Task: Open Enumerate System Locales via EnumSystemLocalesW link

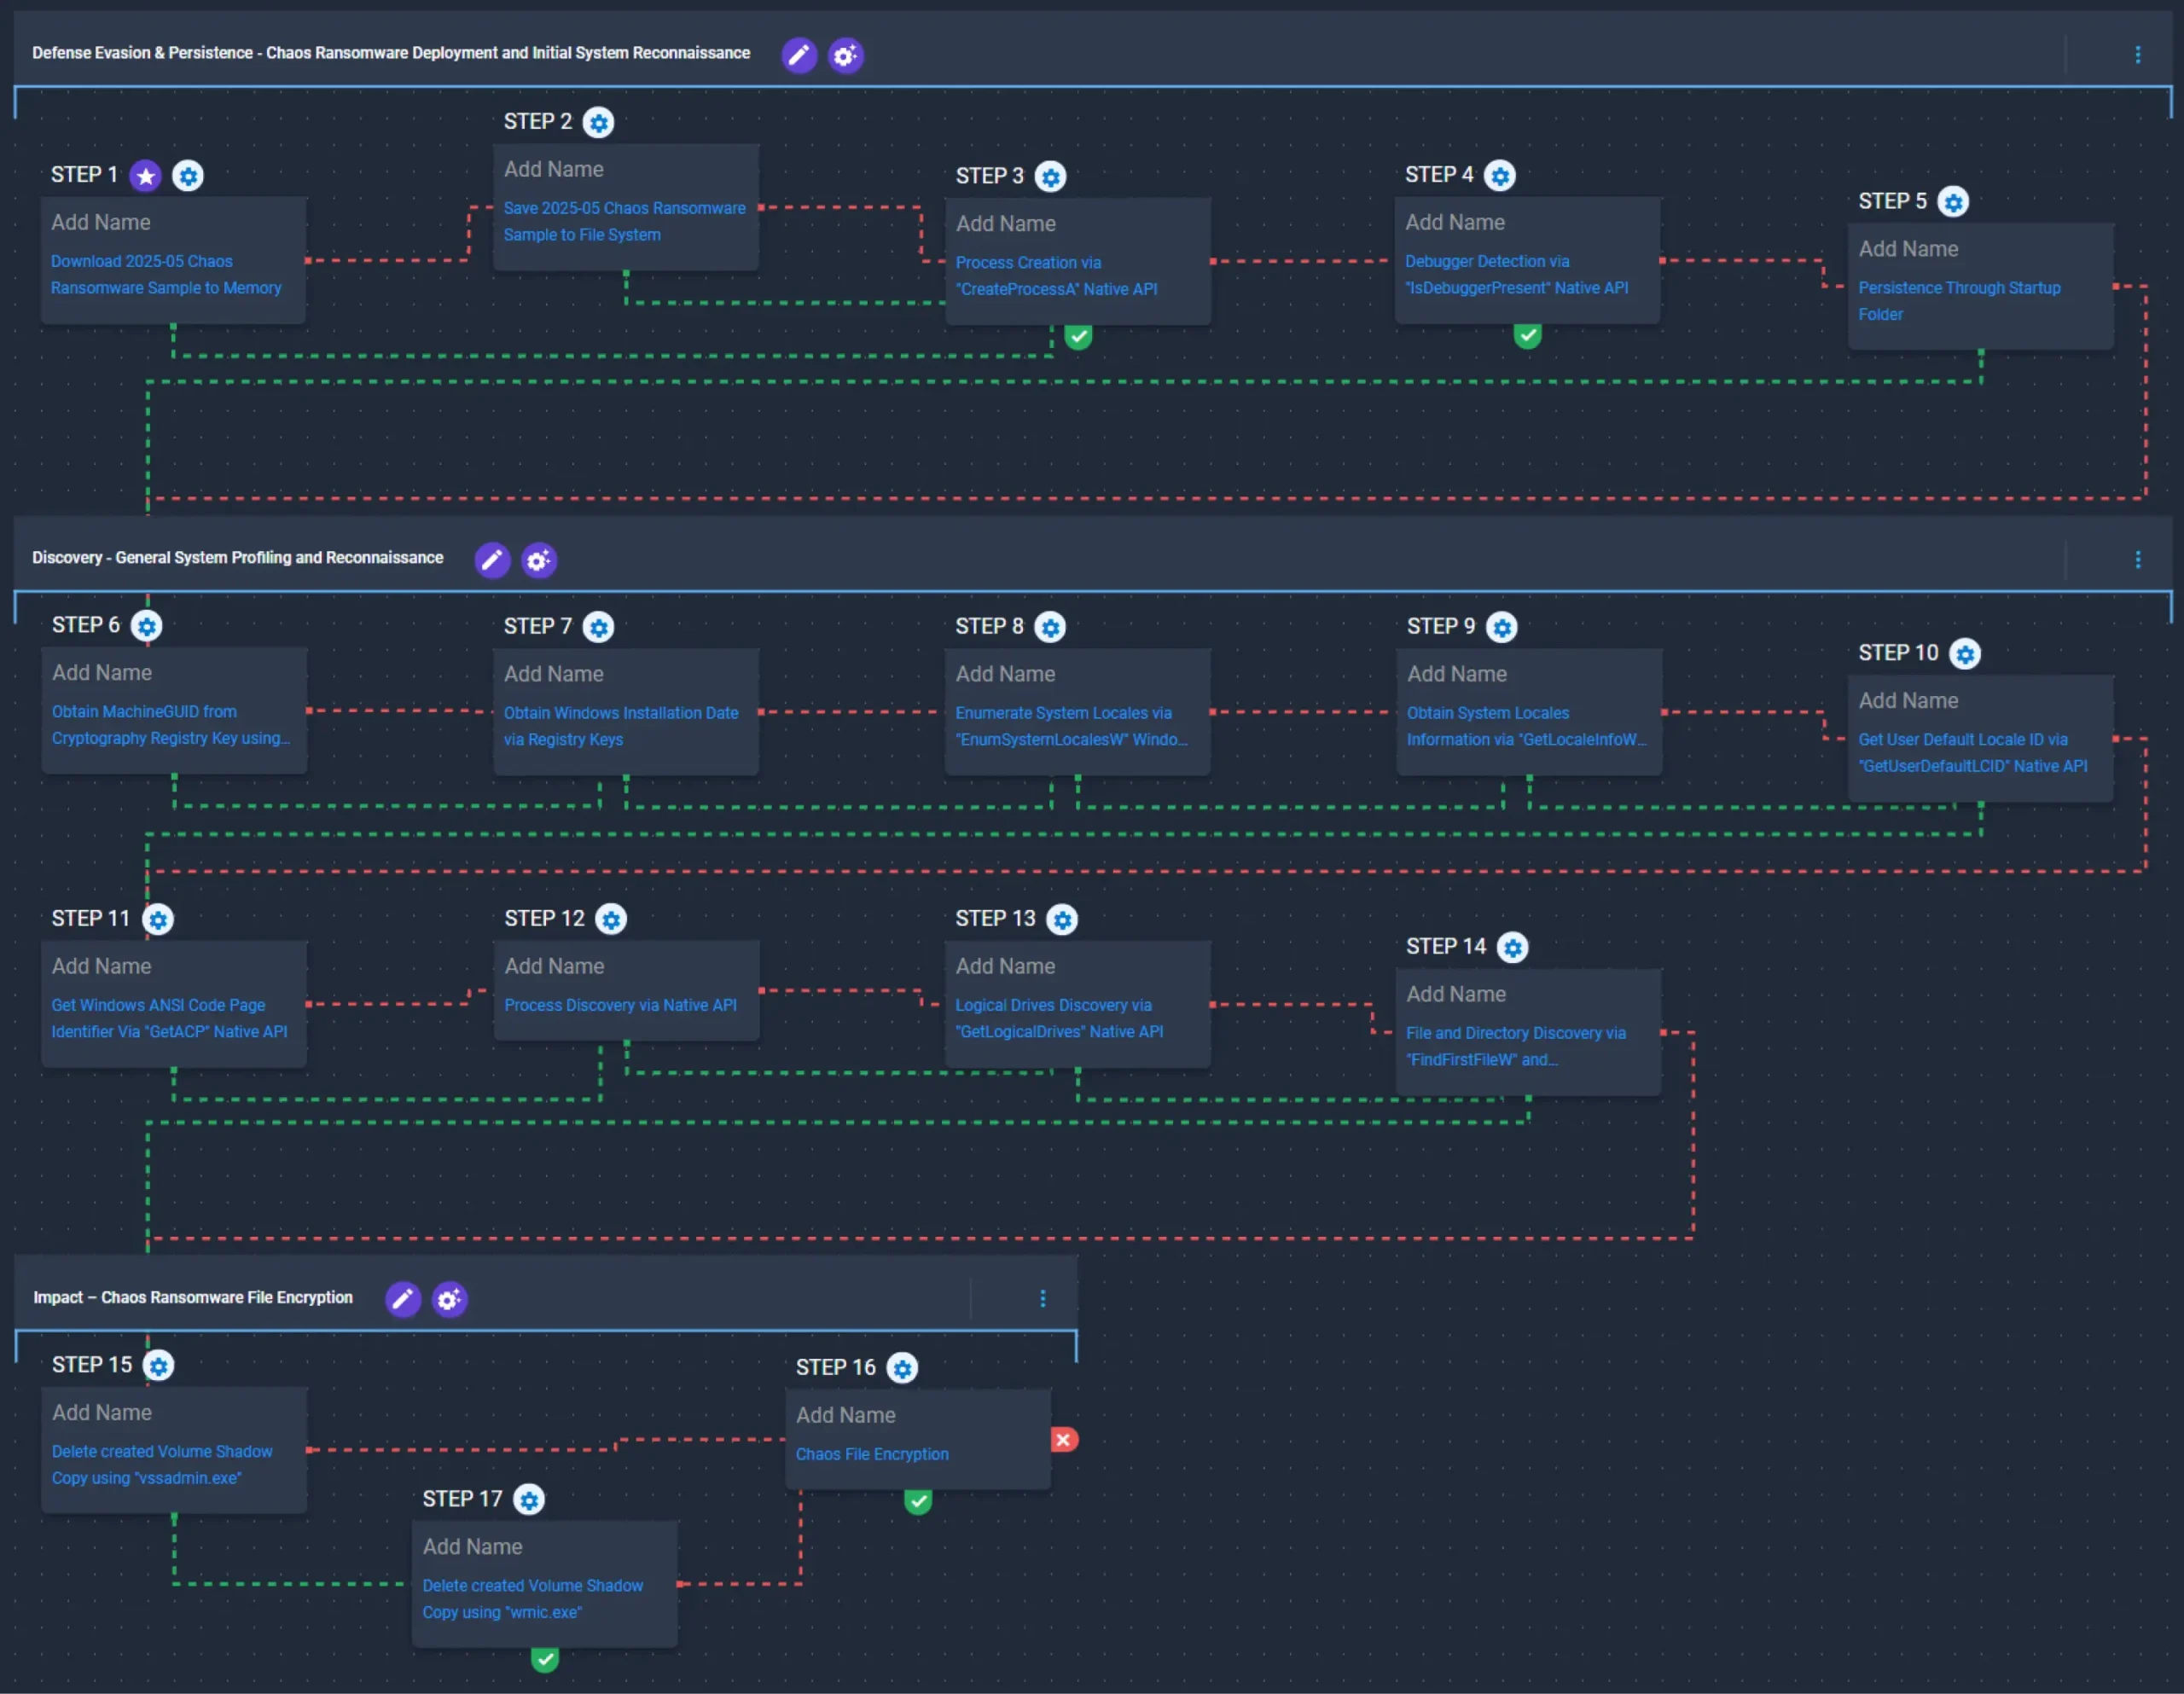Action: point(1071,726)
